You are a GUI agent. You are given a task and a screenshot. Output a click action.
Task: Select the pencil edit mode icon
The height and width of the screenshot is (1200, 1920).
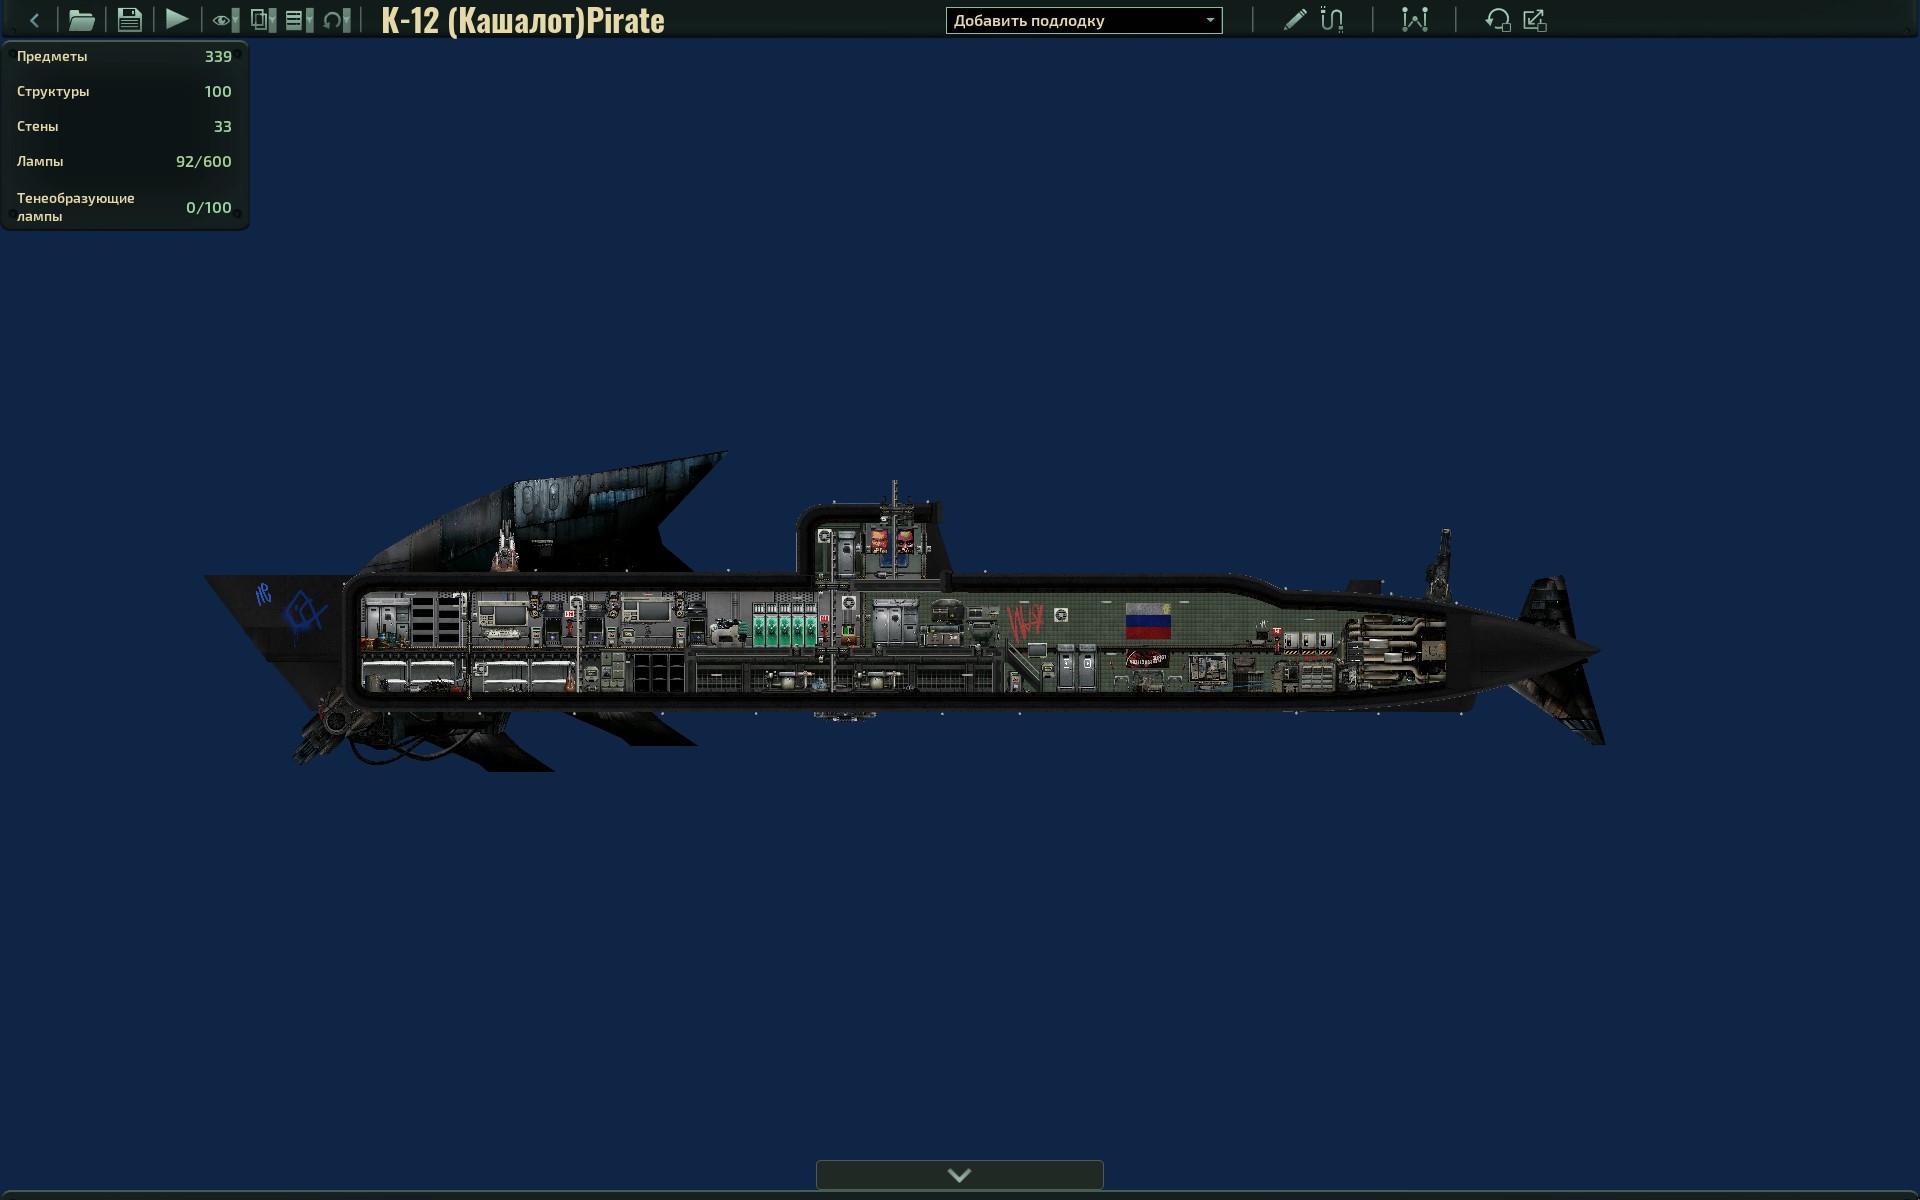1295,20
